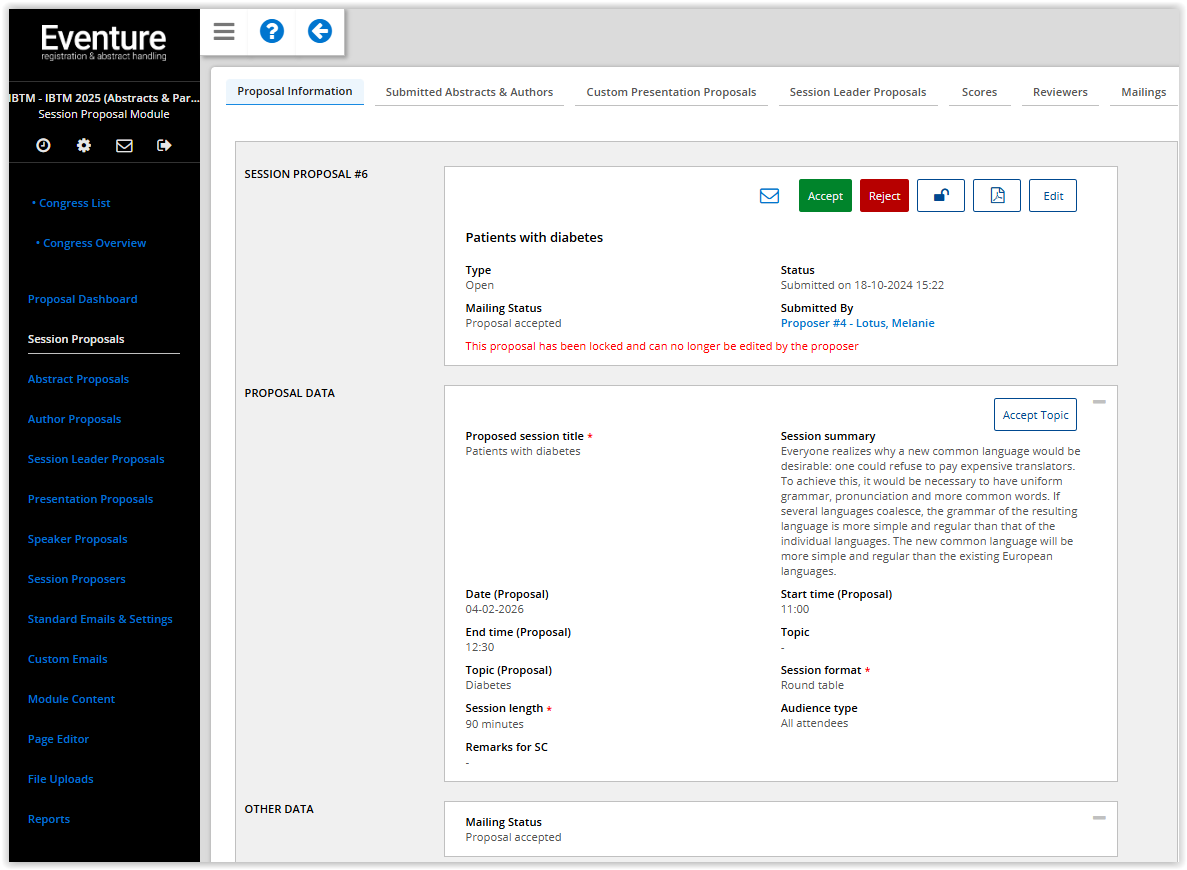Click the red locked proposal warning text
The height and width of the screenshot is (870, 1187).
point(662,346)
